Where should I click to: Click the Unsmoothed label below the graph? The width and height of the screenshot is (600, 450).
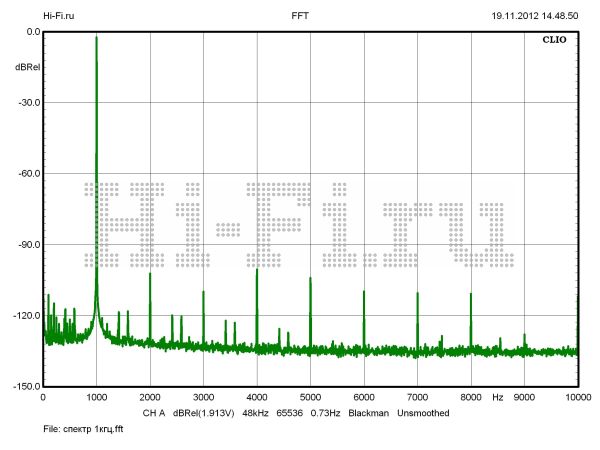424,412
